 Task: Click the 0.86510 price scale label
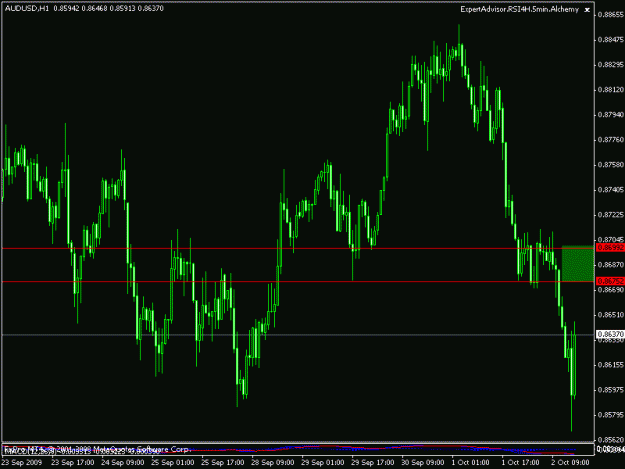[611, 315]
